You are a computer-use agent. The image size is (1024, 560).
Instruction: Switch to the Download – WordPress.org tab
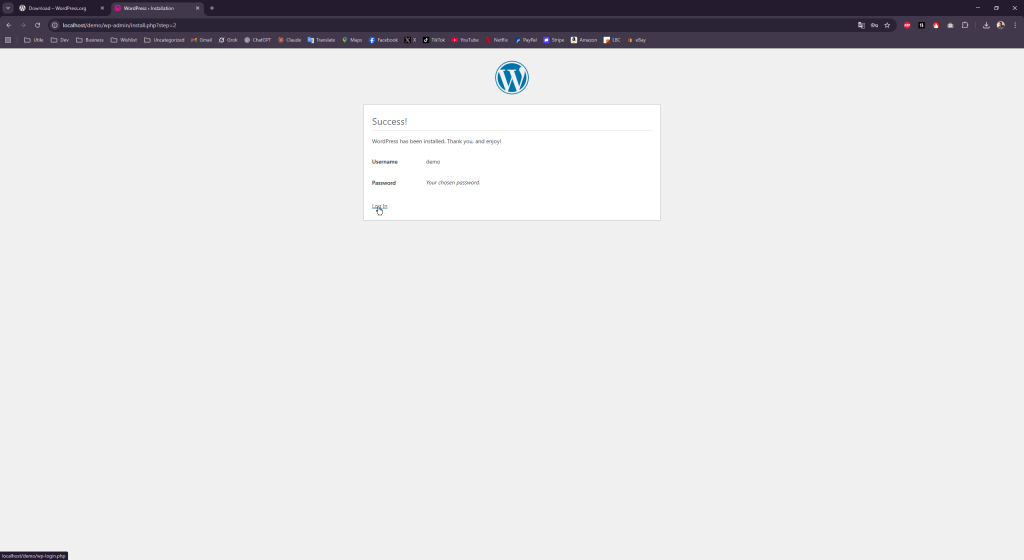point(58,8)
